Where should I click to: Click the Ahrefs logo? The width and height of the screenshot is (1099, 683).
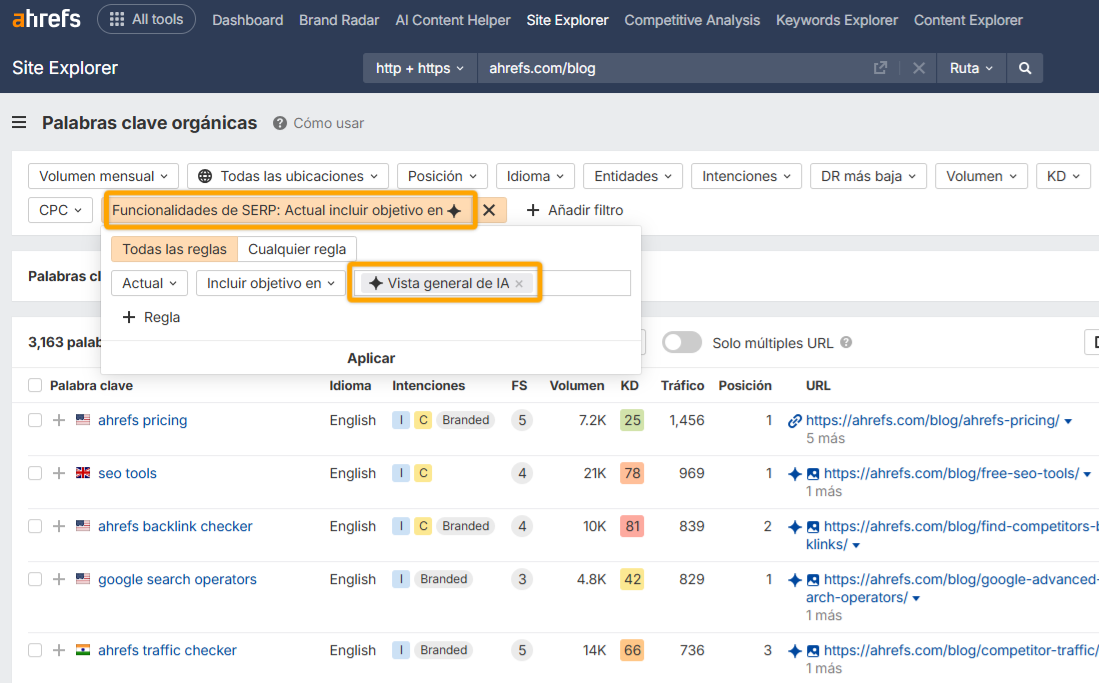click(x=46, y=19)
